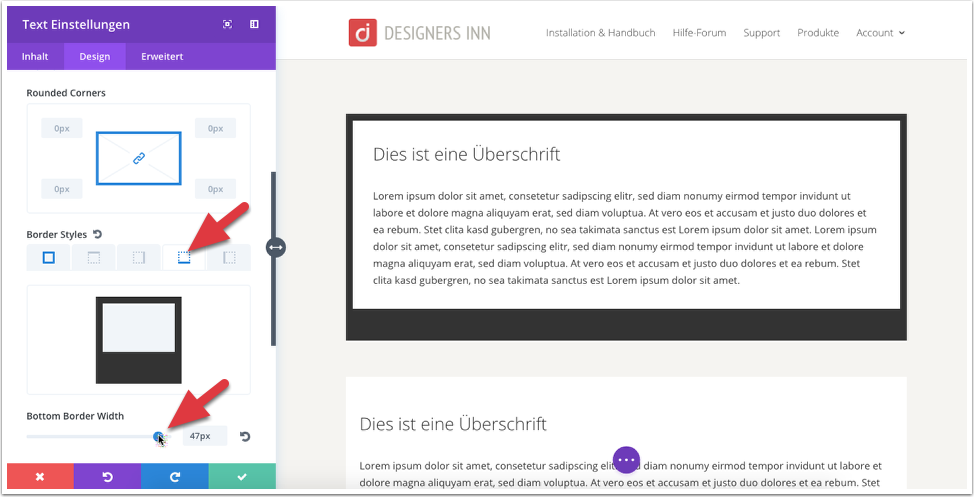Screen dimensions: 974x497
Task: Select the top border style
Action: pos(93,257)
